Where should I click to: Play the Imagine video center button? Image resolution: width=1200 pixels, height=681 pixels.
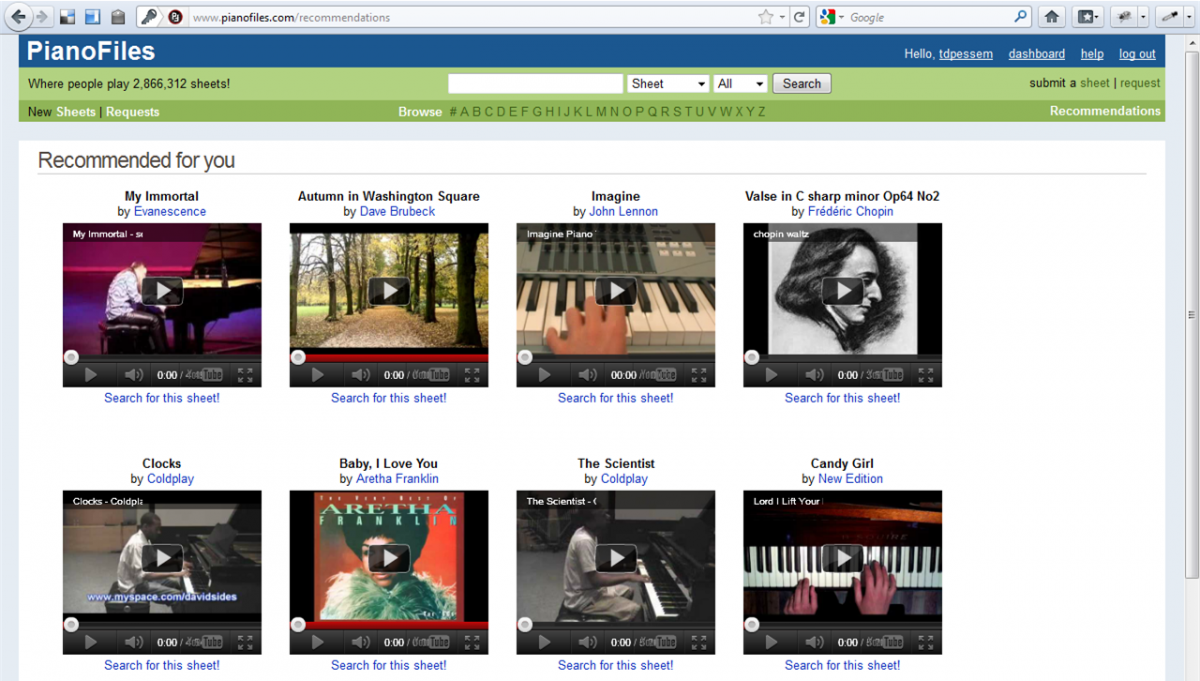tap(616, 291)
